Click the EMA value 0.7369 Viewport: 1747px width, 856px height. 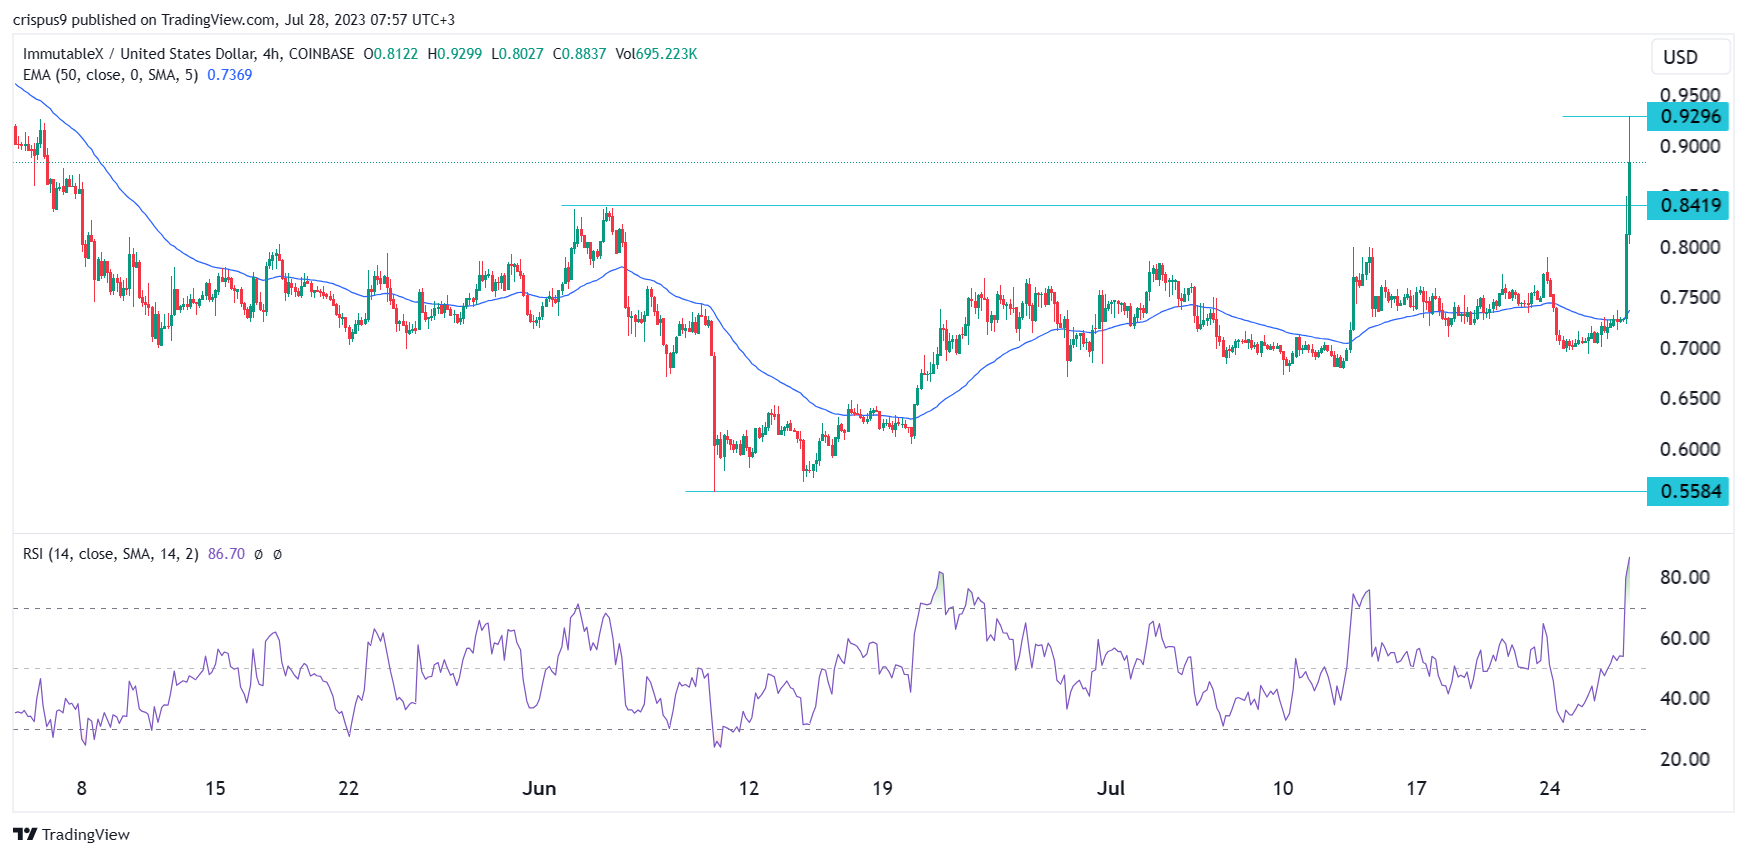[x=230, y=75]
